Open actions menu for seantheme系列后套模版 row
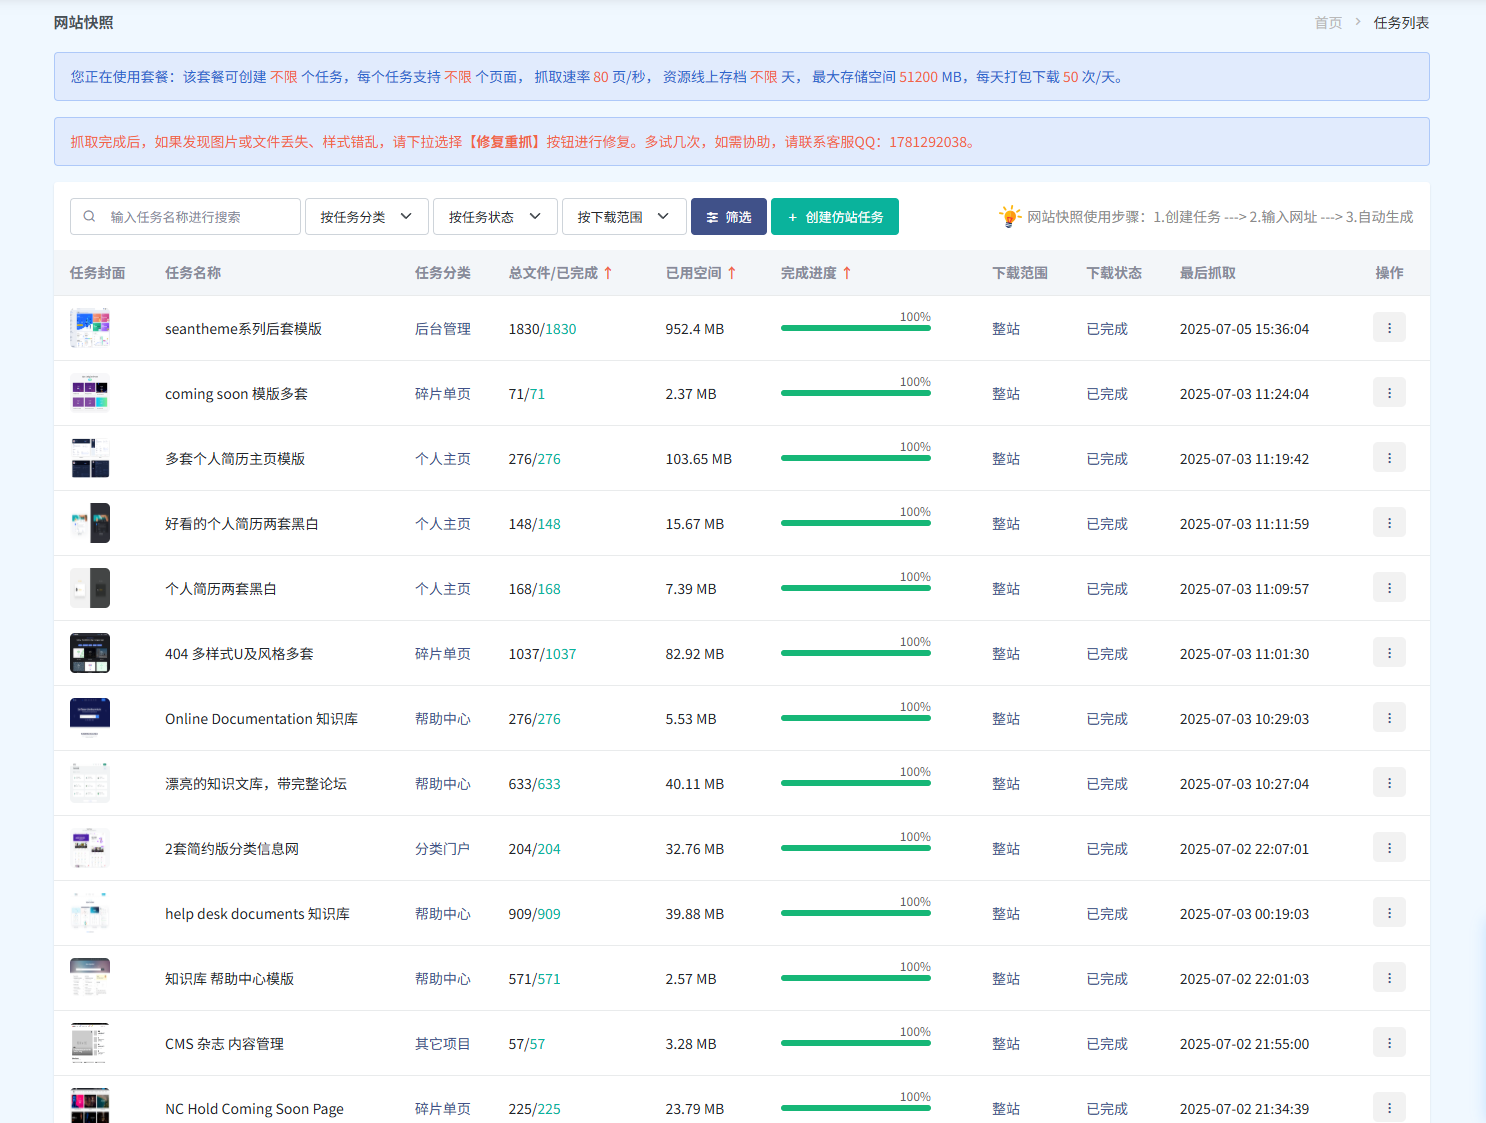Image resolution: width=1486 pixels, height=1123 pixels. 1388,328
